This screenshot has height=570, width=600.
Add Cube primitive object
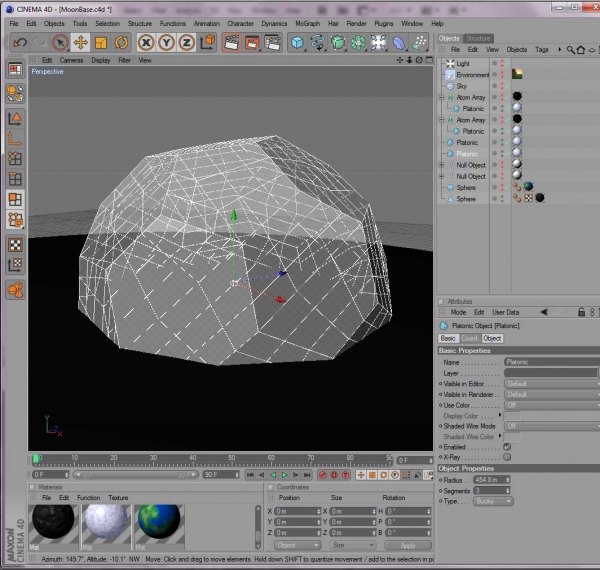click(297, 42)
